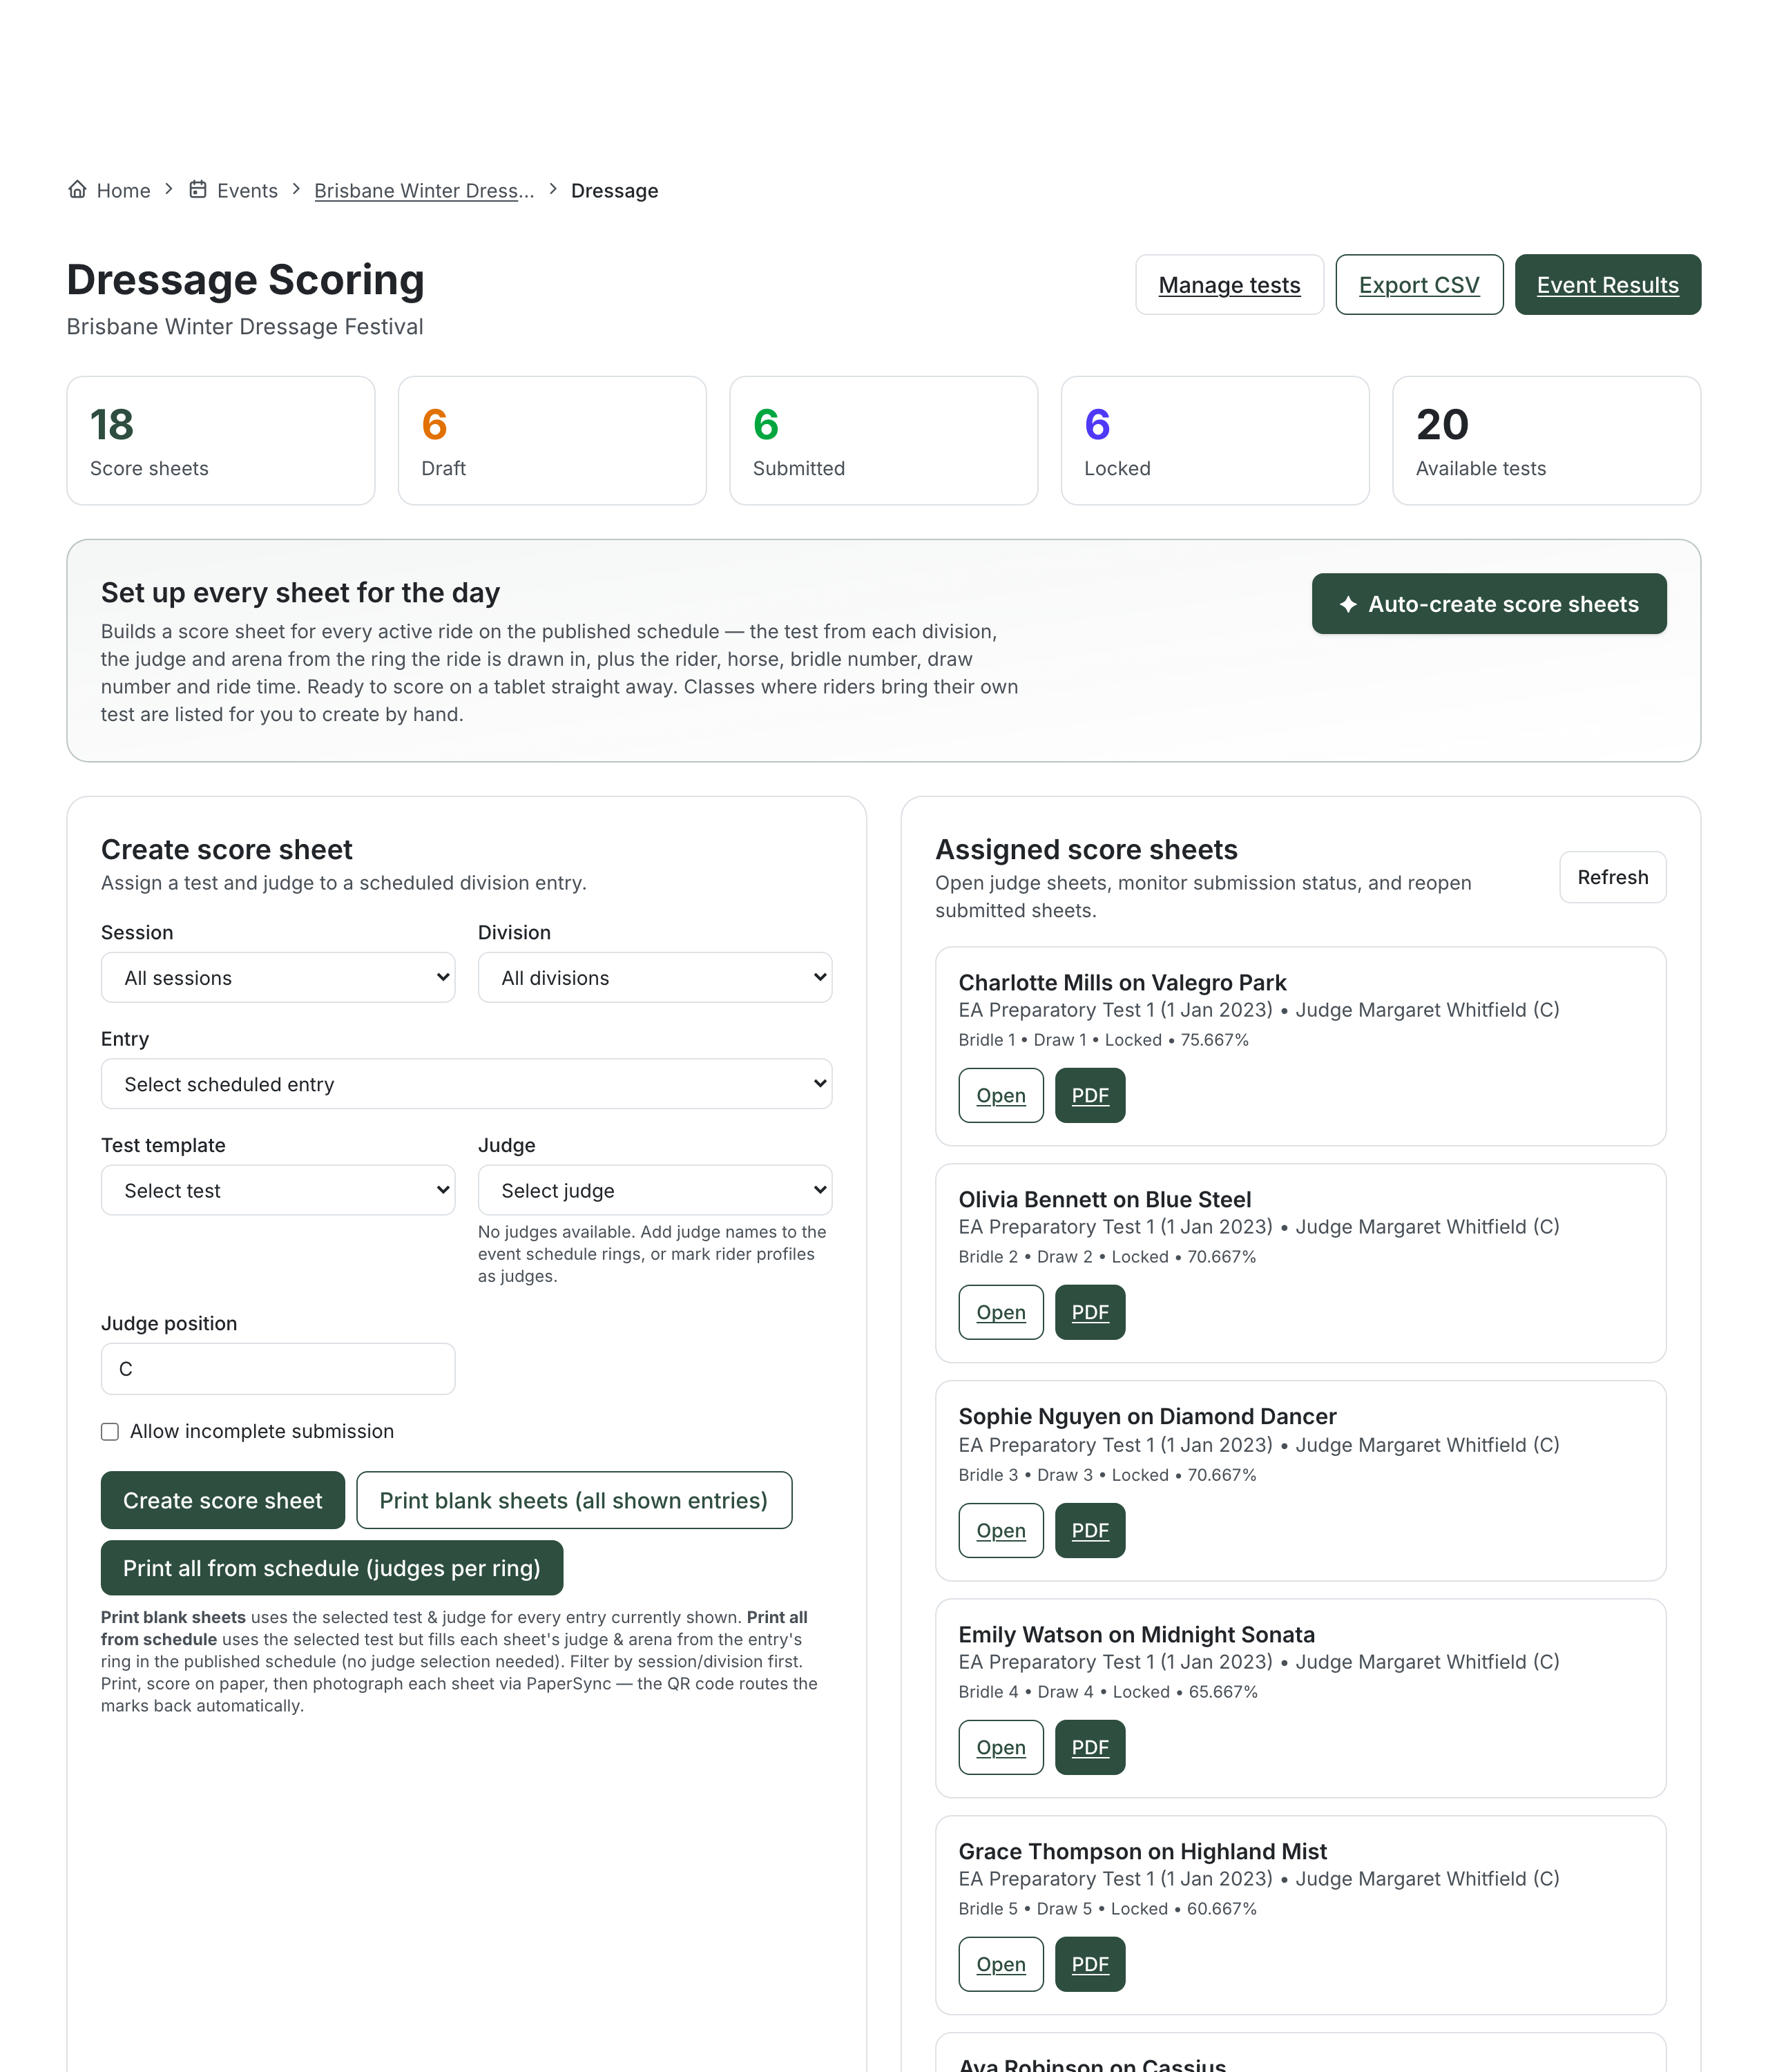Click 'Create score sheet' panel heading
Screen dimensions: 1768x2072
point(227,850)
